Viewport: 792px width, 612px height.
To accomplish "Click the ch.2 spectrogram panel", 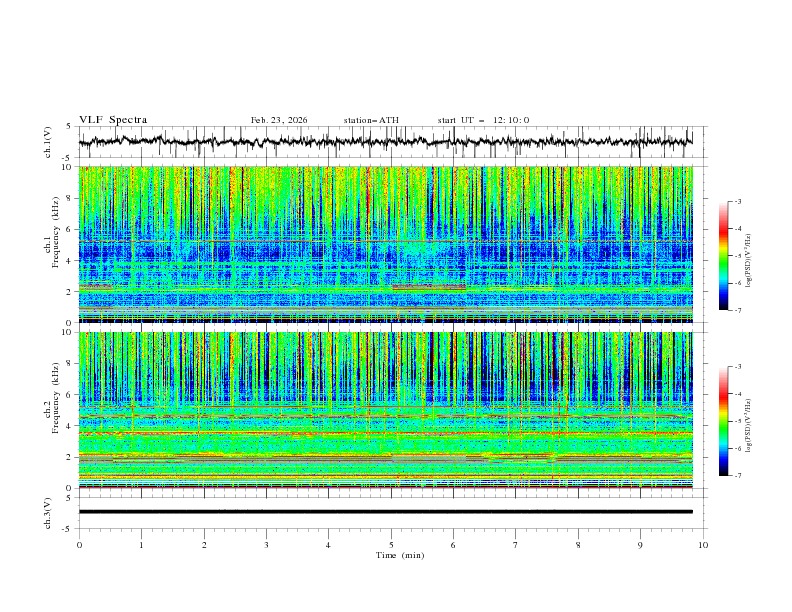I will coord(385,410).
